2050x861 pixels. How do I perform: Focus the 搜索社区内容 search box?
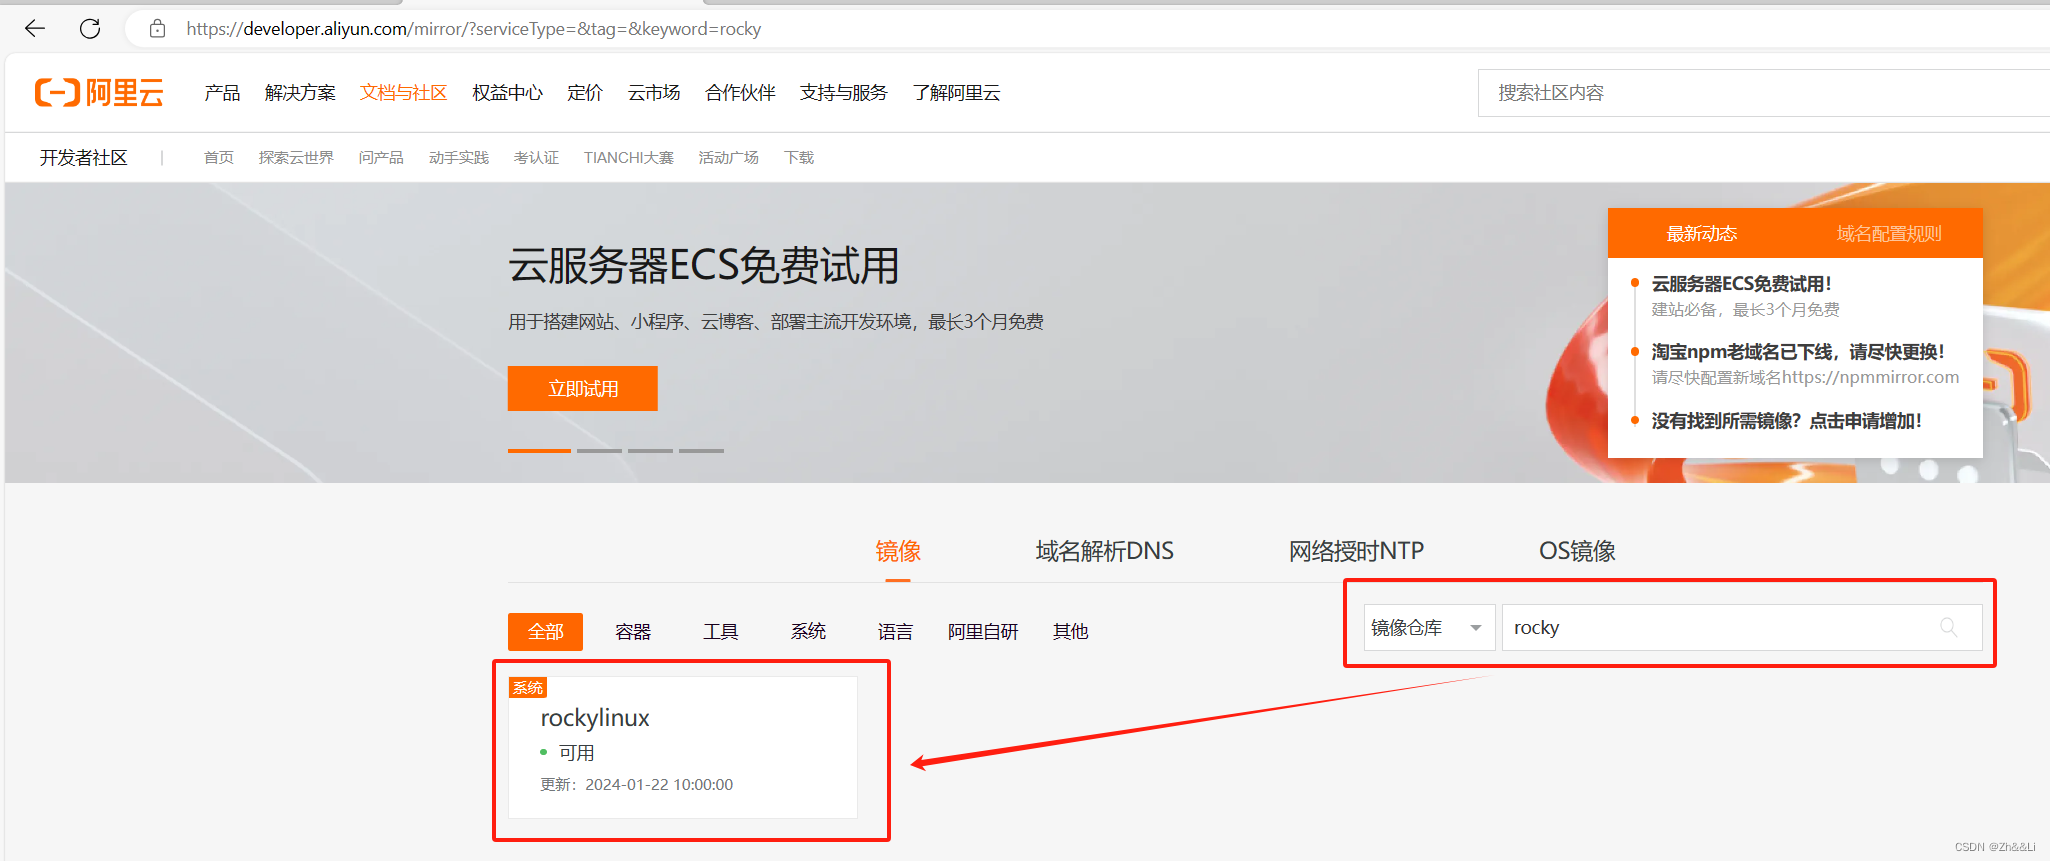pos(1763,93)
